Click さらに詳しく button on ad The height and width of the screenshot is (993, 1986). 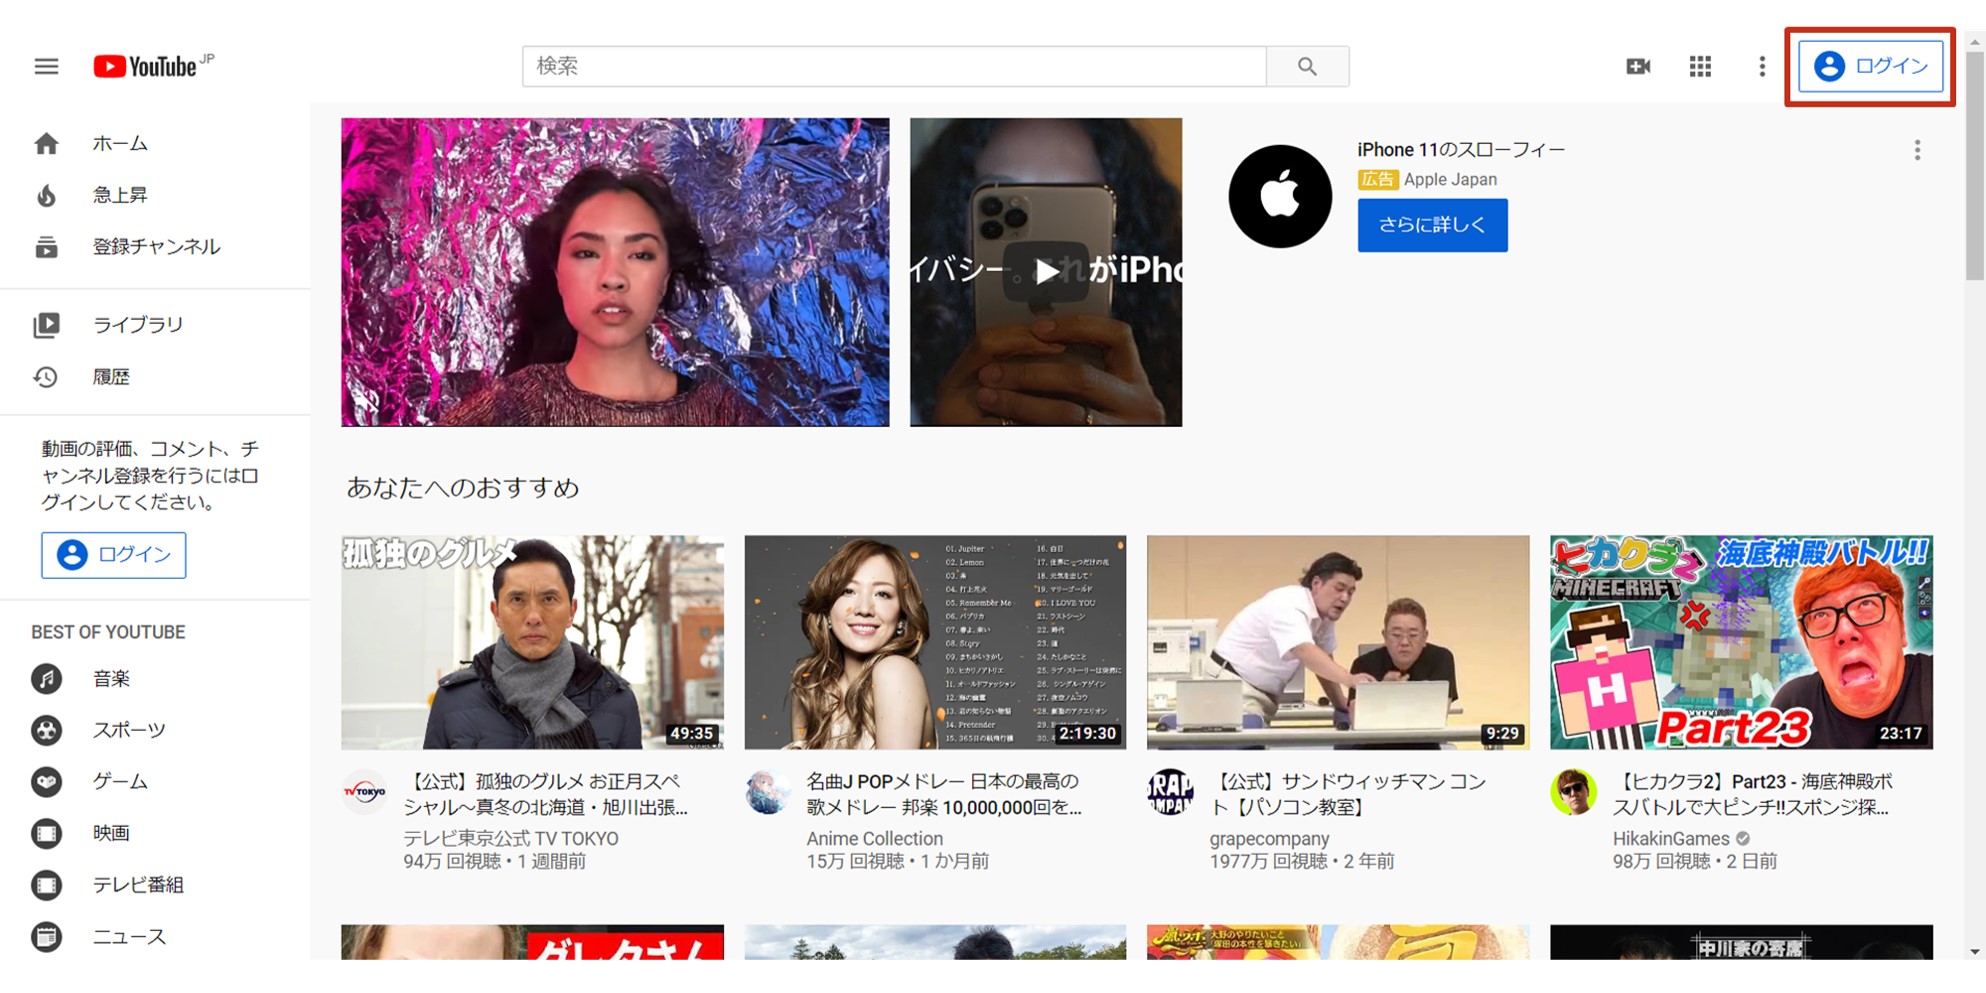coord(1432,225)
